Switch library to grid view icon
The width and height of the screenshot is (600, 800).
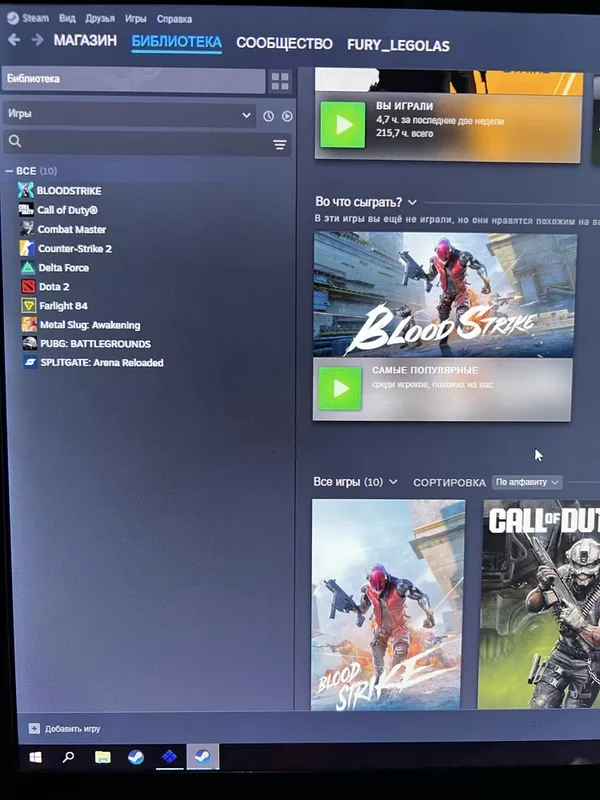point(280,82)
